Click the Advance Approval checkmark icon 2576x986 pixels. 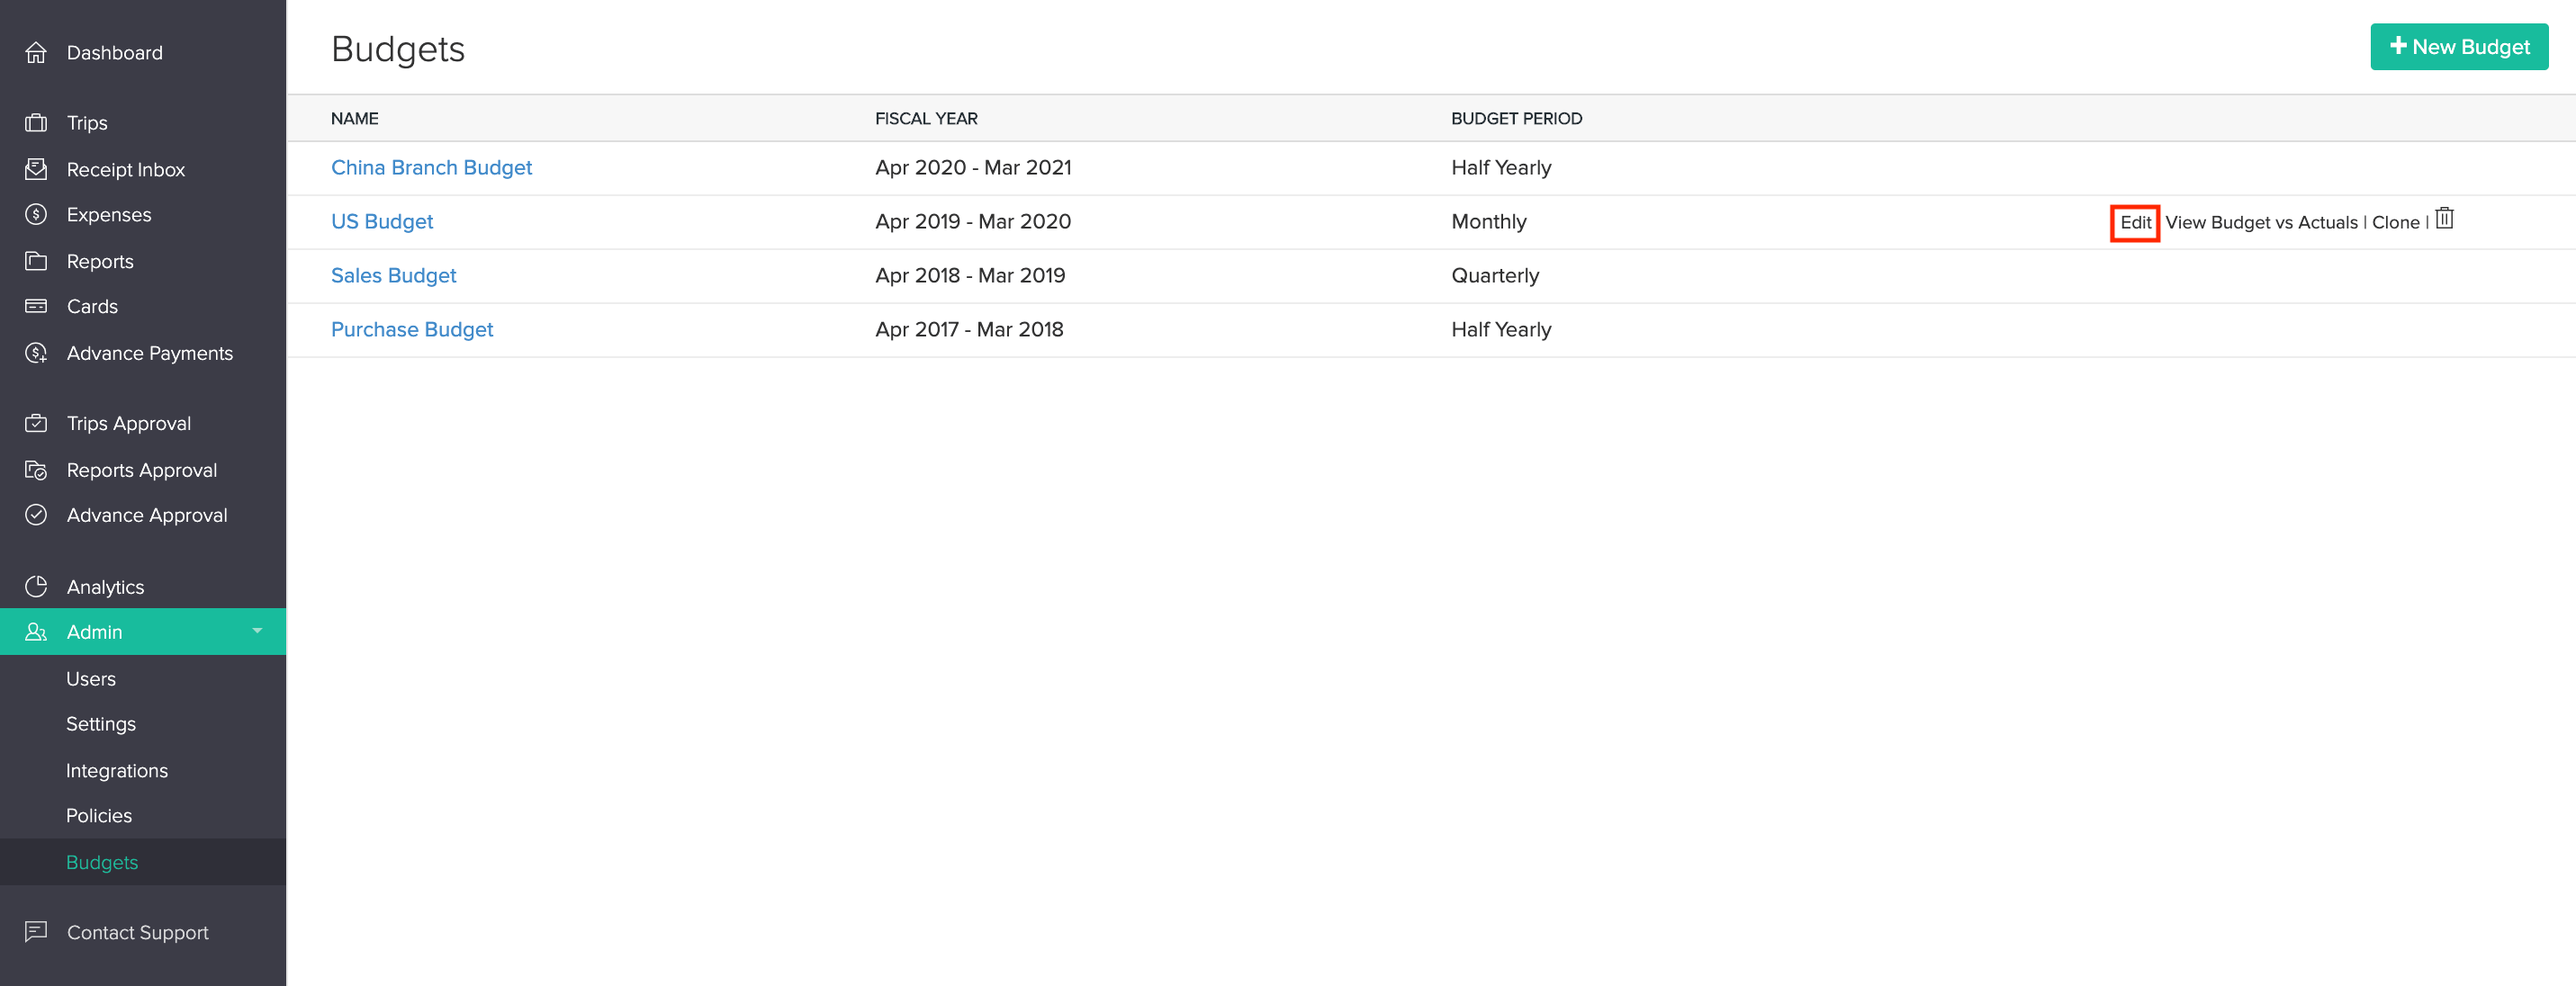point(36,515)
